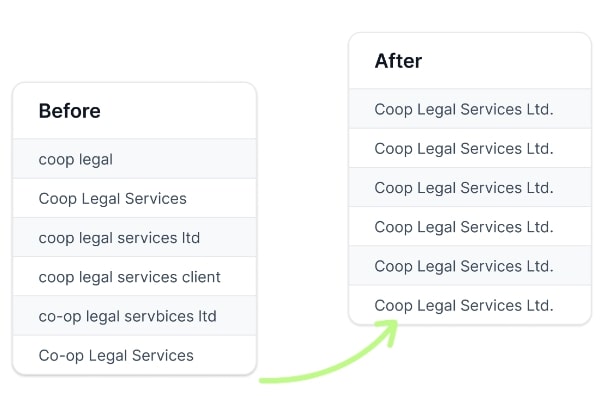
Task: Click the arrowhead pointing to After table
Action: click(x=388, y=331)
